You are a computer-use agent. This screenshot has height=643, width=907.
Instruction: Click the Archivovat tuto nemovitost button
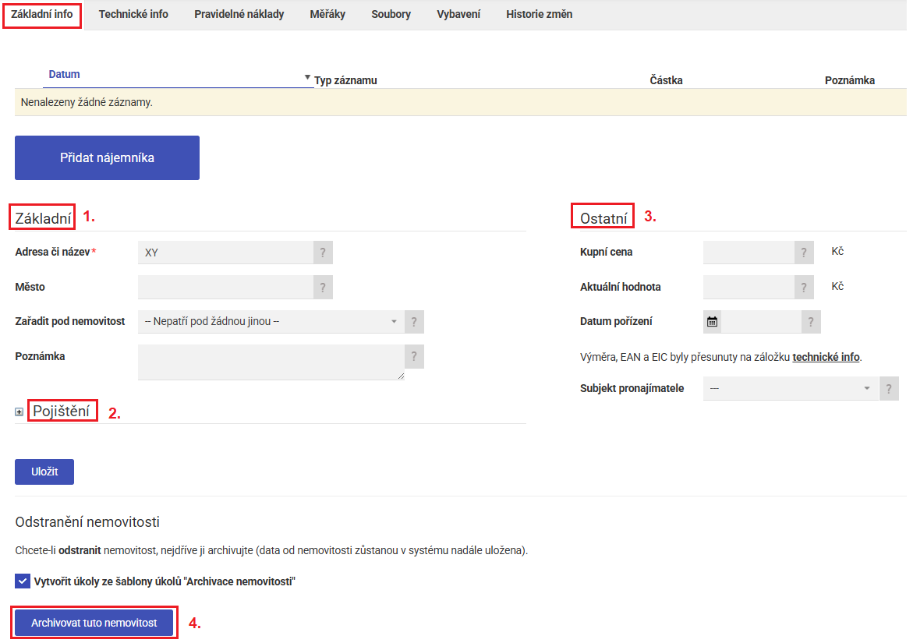[x=94, y=622]
